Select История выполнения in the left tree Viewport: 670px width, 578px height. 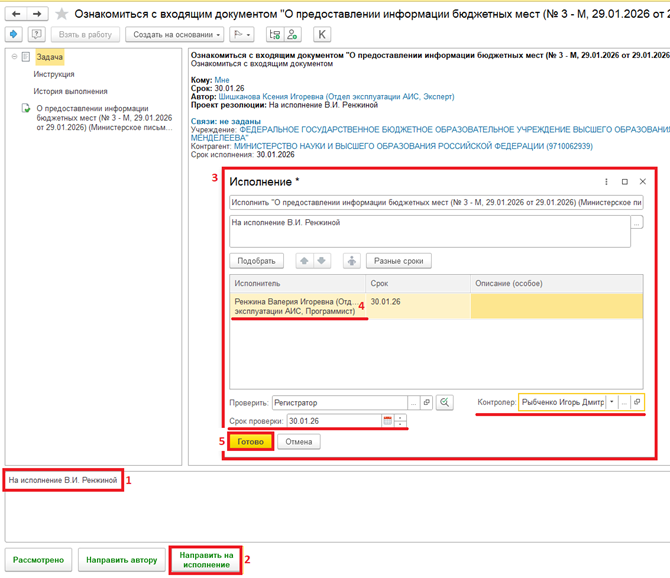tap(69, 91)
